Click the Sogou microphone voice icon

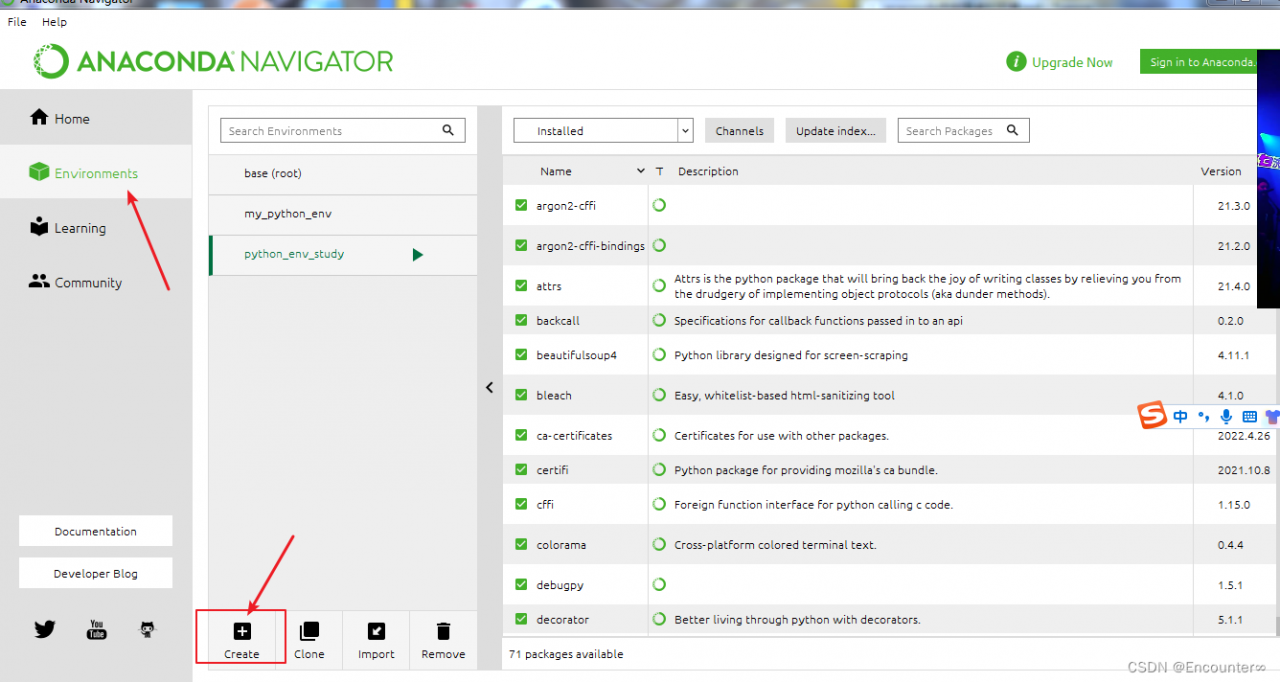[x=1226, y=416]
